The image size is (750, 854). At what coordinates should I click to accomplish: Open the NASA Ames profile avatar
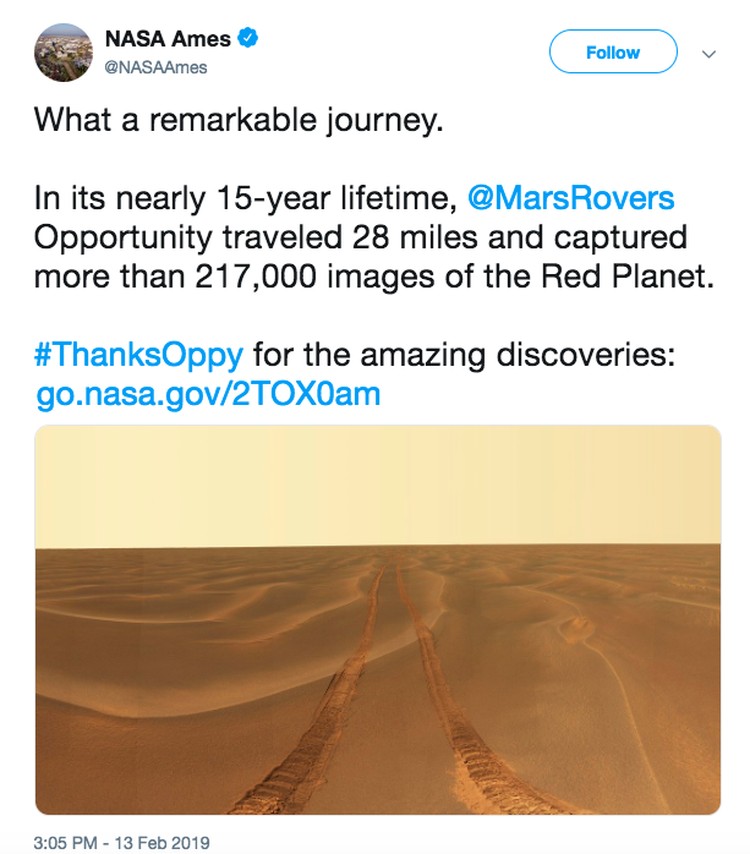click(x=63, y=53)
